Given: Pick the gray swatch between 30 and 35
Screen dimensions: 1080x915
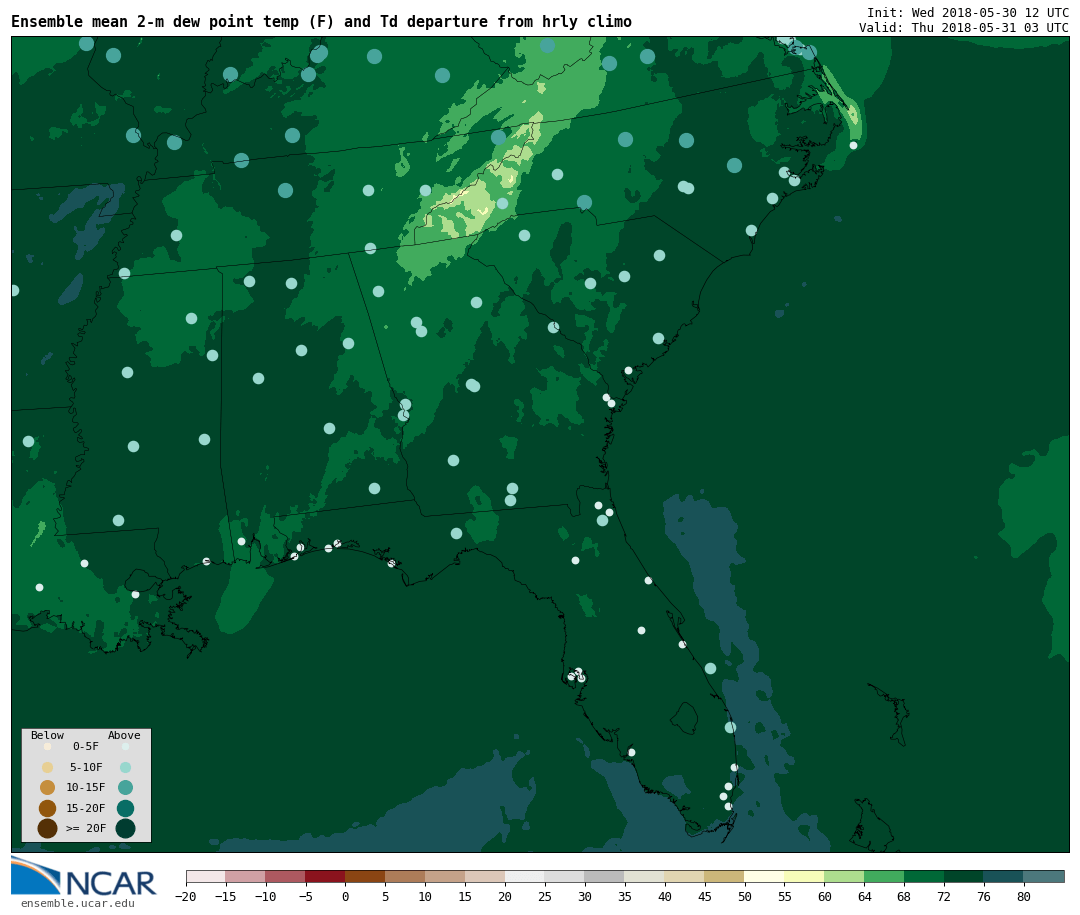Looking at the screenshot, I should pyautogui.click(x=605, y=876).
